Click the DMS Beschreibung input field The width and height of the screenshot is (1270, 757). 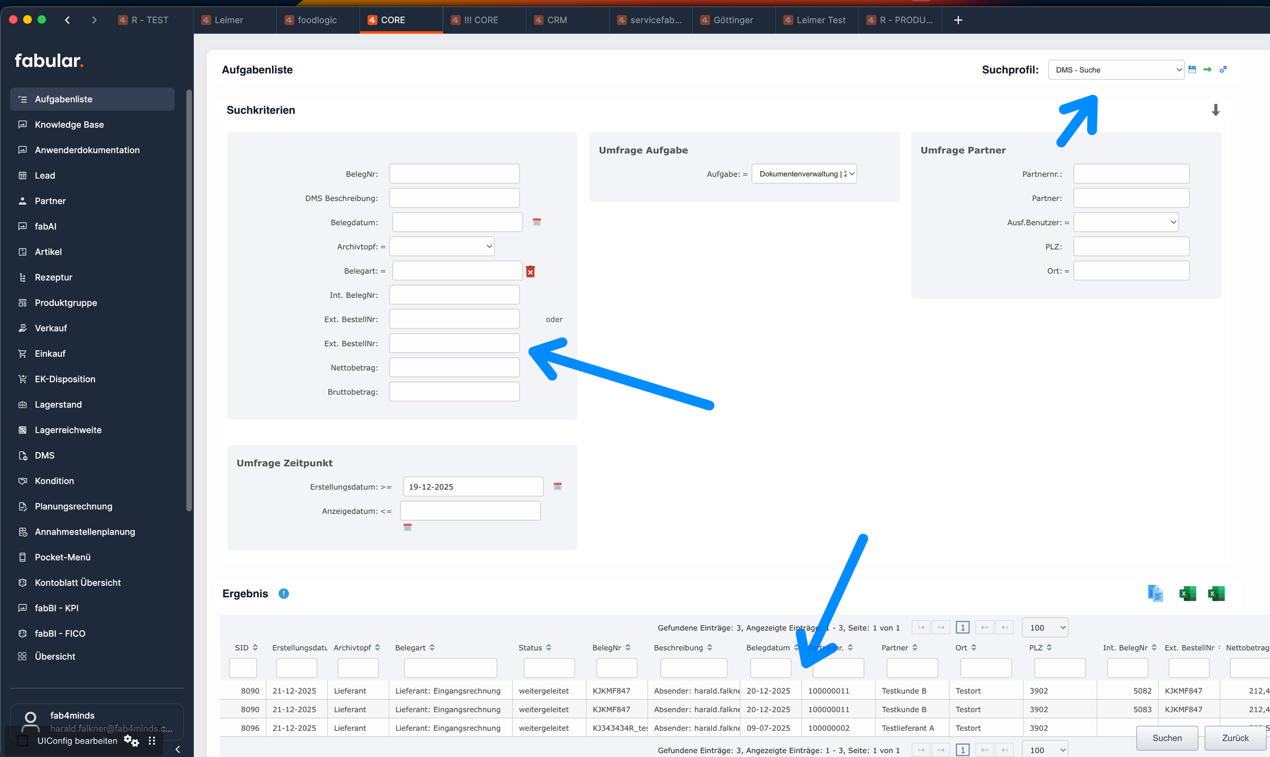(454, 198)
